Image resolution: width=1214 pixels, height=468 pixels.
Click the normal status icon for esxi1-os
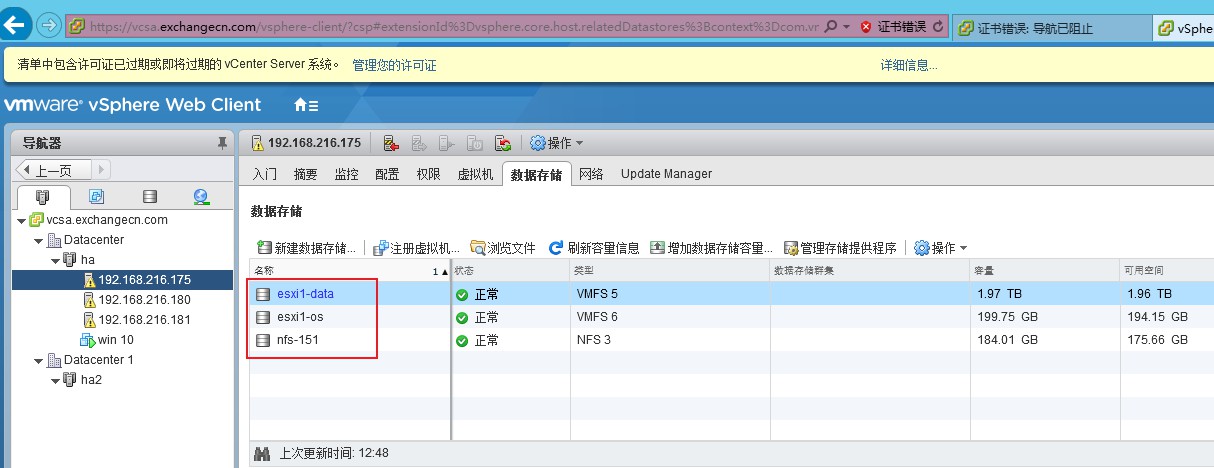[x=462, y=318]
